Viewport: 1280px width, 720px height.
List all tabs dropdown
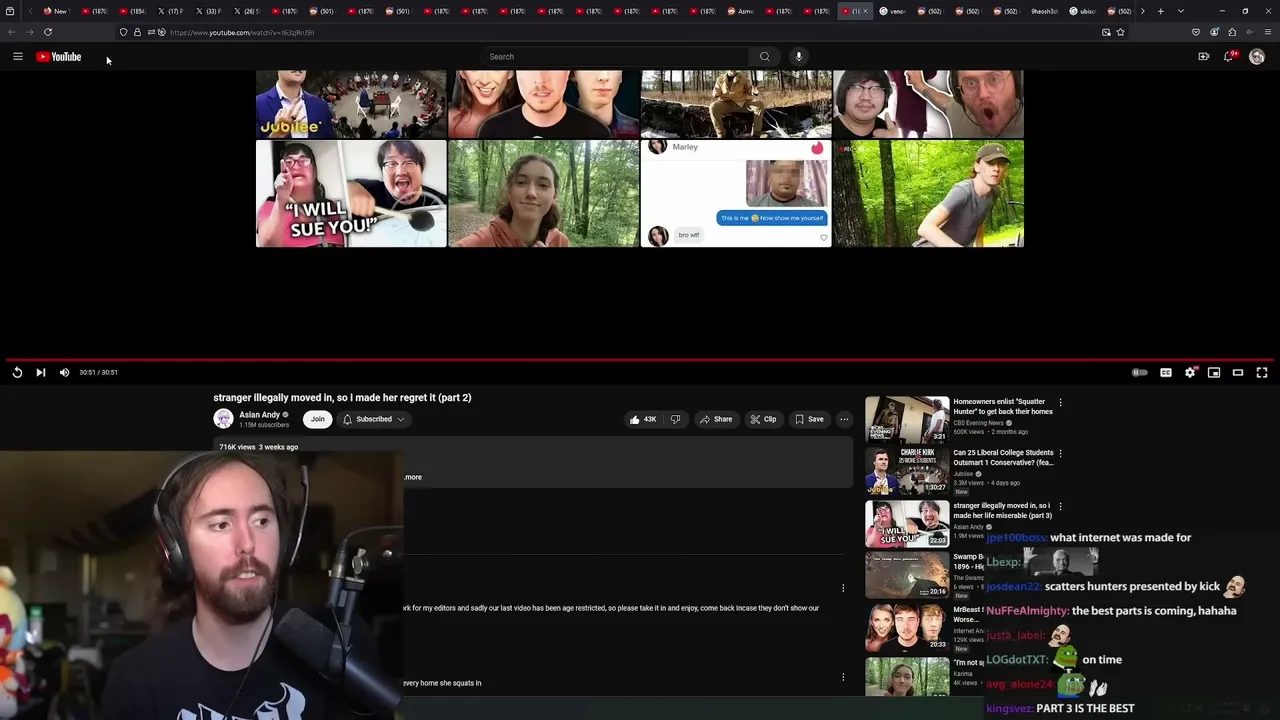click(x=1181, y=11)
